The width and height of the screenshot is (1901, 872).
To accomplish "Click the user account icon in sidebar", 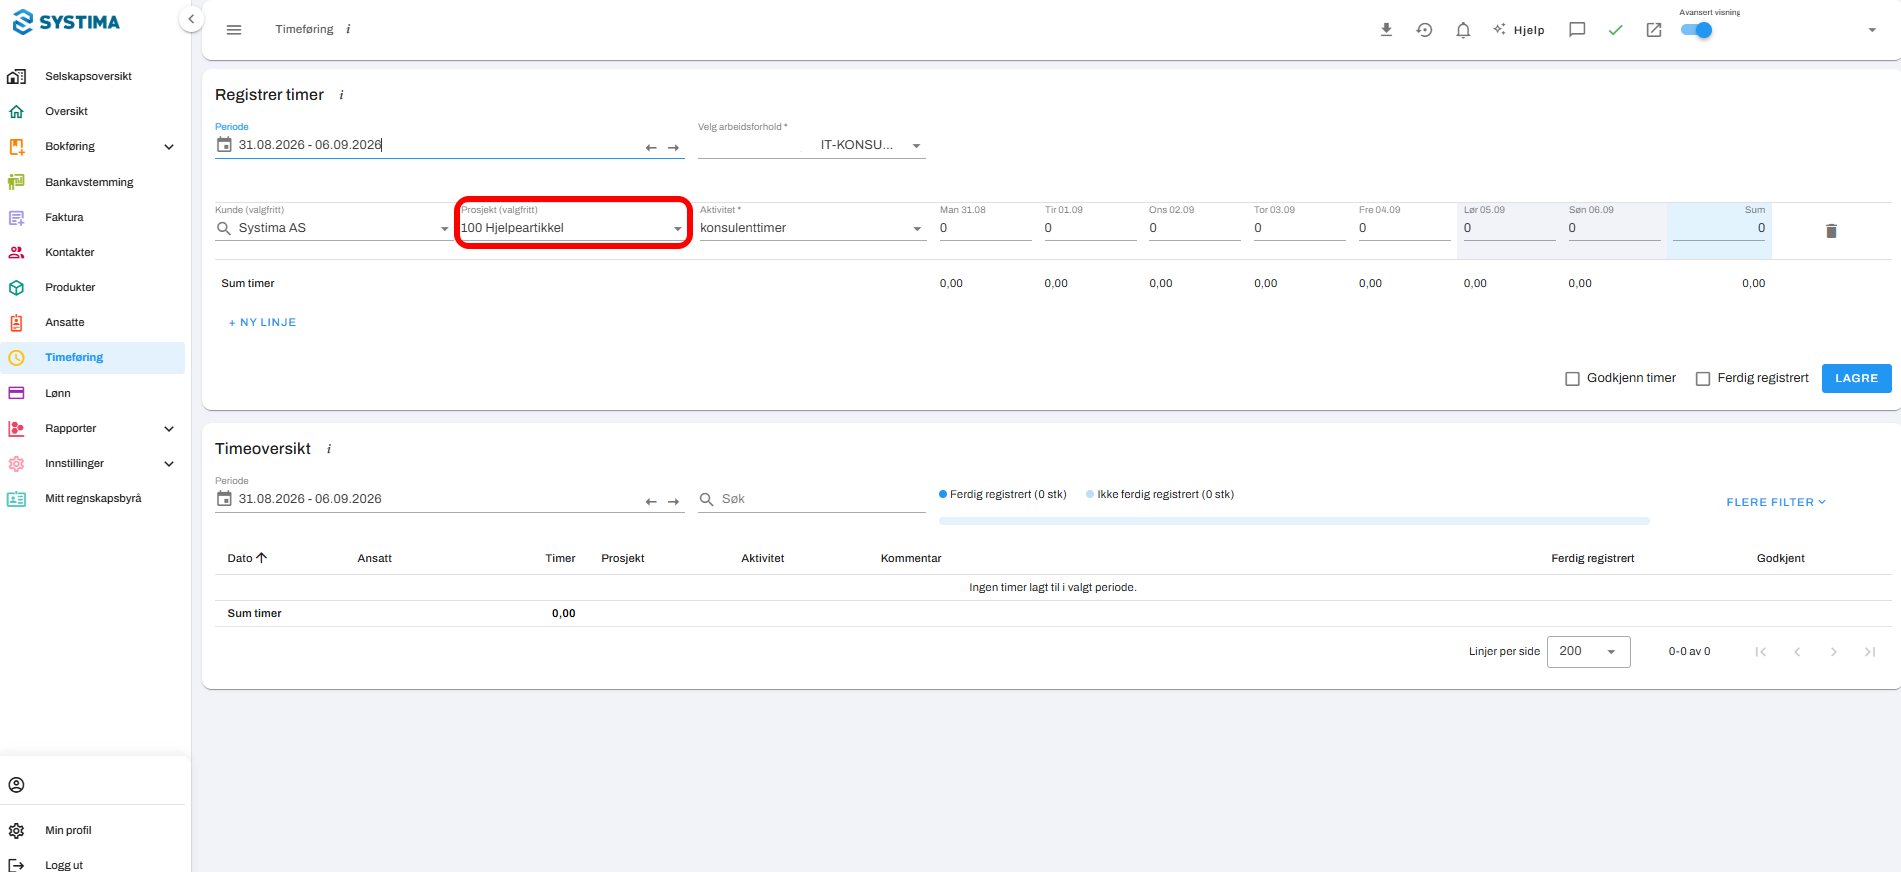I will pos(16,785).
